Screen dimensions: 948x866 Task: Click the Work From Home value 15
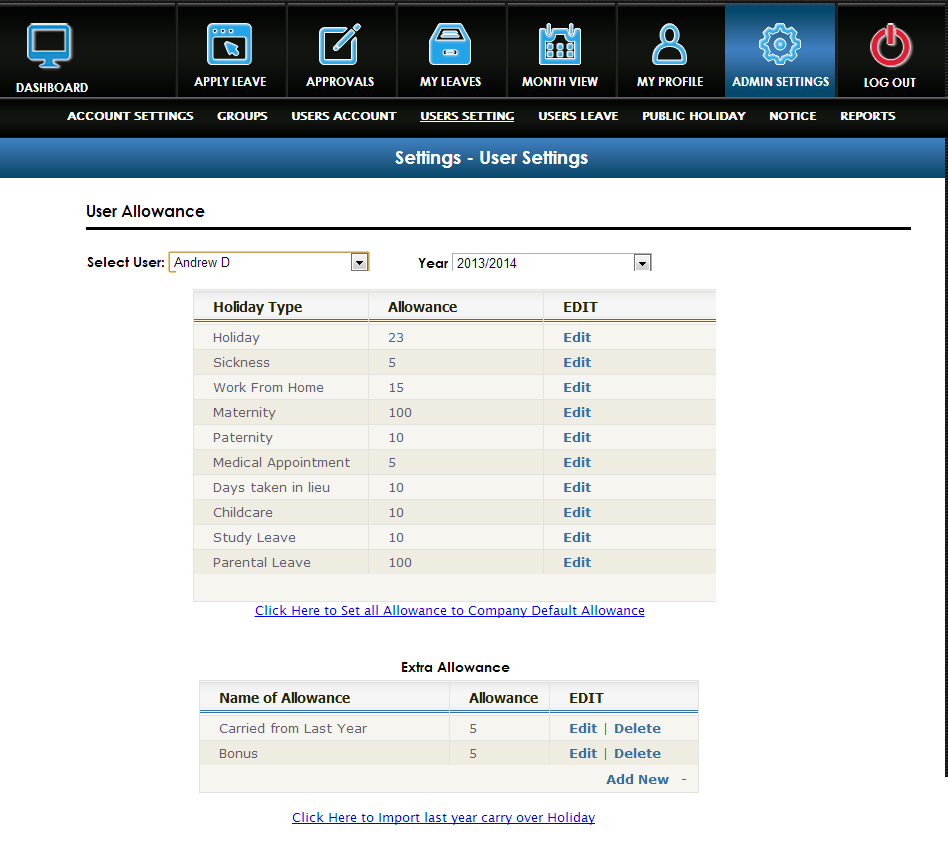[x=396, y=388]
